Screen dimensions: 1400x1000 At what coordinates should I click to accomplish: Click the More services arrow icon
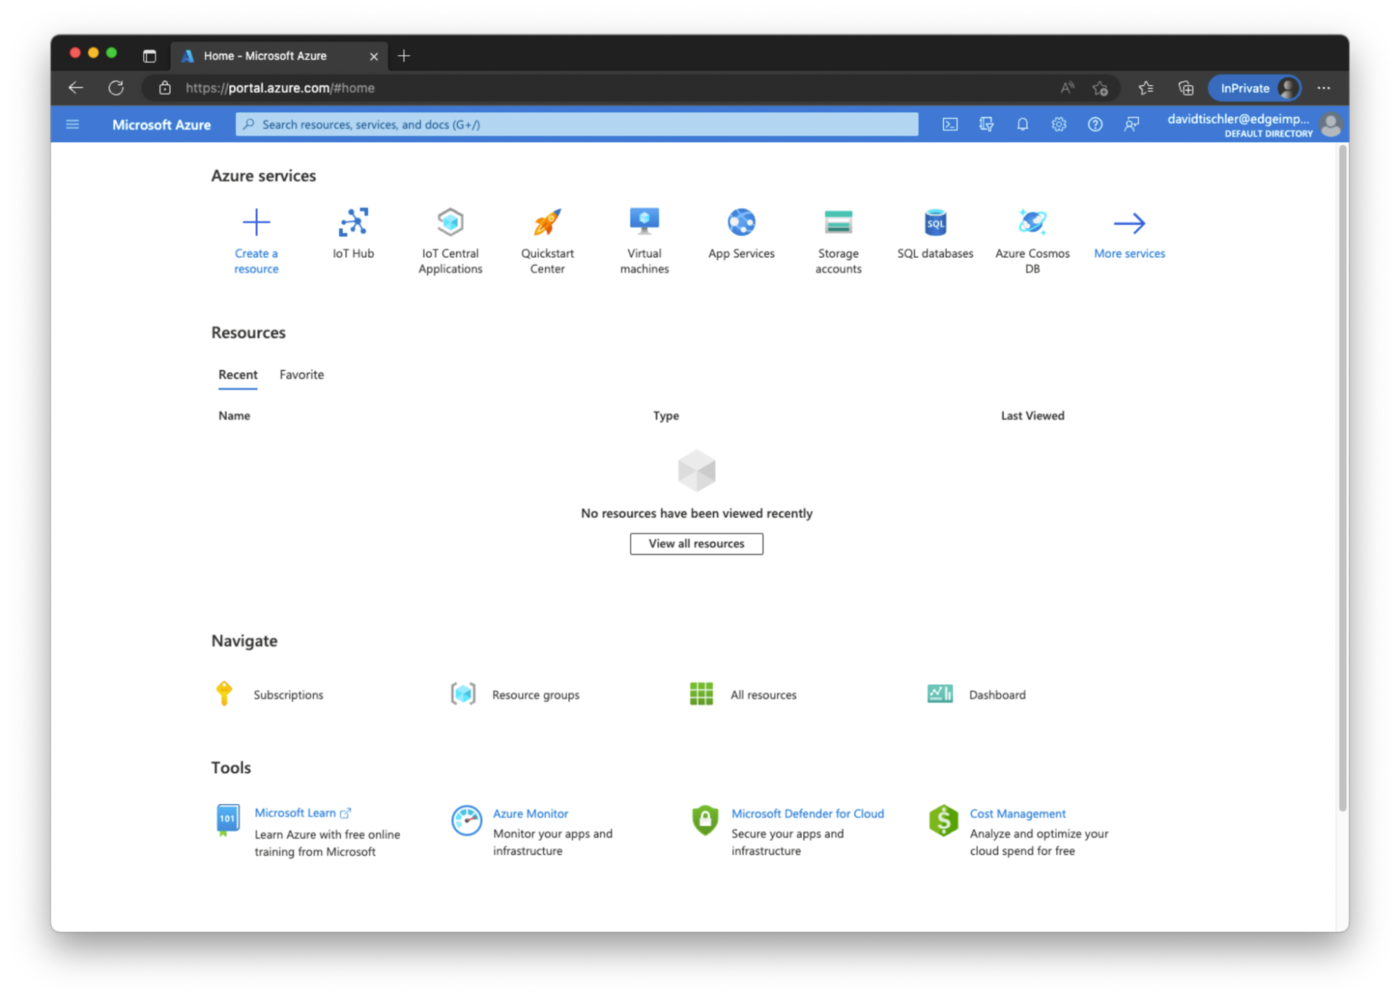pos(1129,223)
